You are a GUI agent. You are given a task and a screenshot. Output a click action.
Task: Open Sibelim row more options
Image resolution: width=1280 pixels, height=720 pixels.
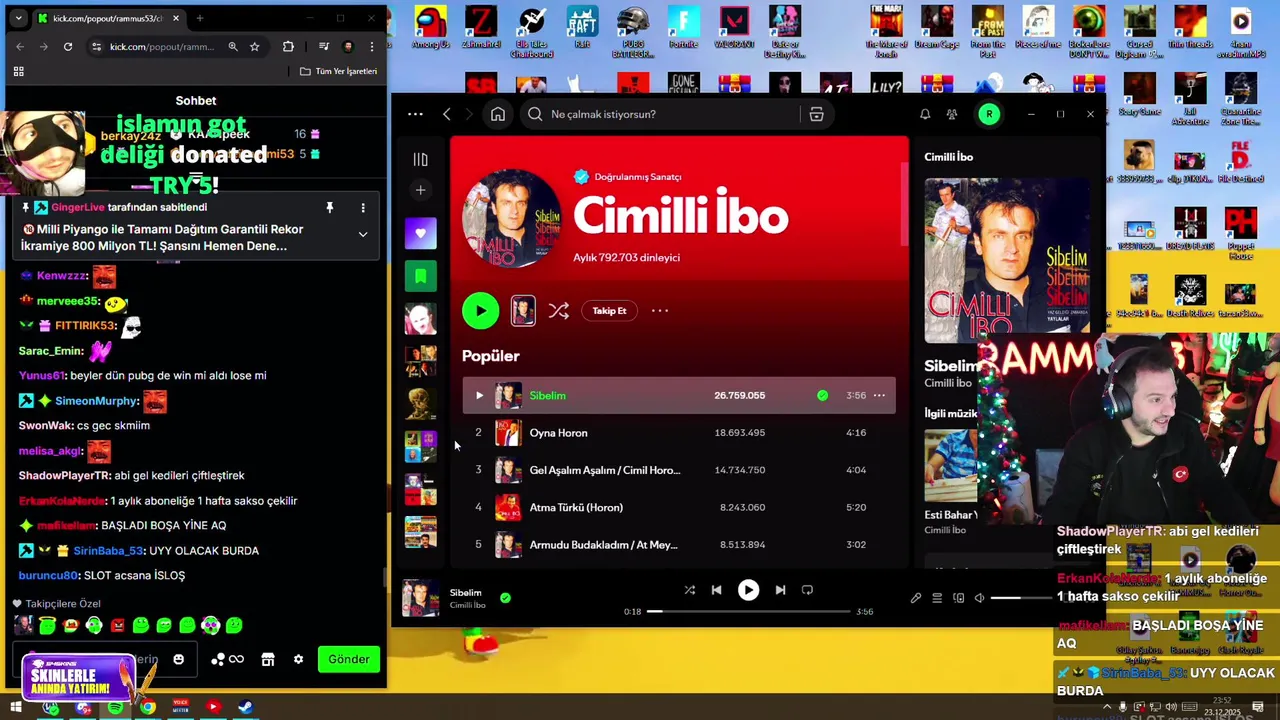[879, 395]
